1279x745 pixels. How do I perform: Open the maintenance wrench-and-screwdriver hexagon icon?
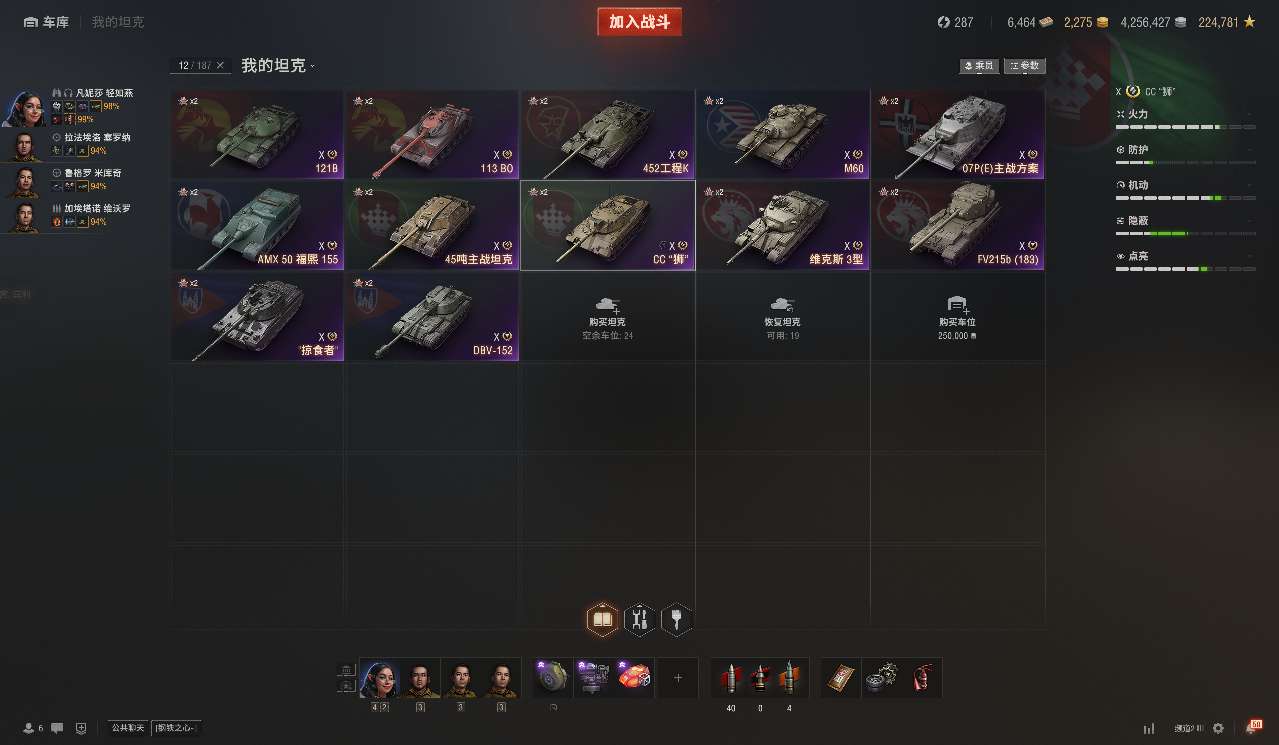pyautogui.click(x=640, y=620)
